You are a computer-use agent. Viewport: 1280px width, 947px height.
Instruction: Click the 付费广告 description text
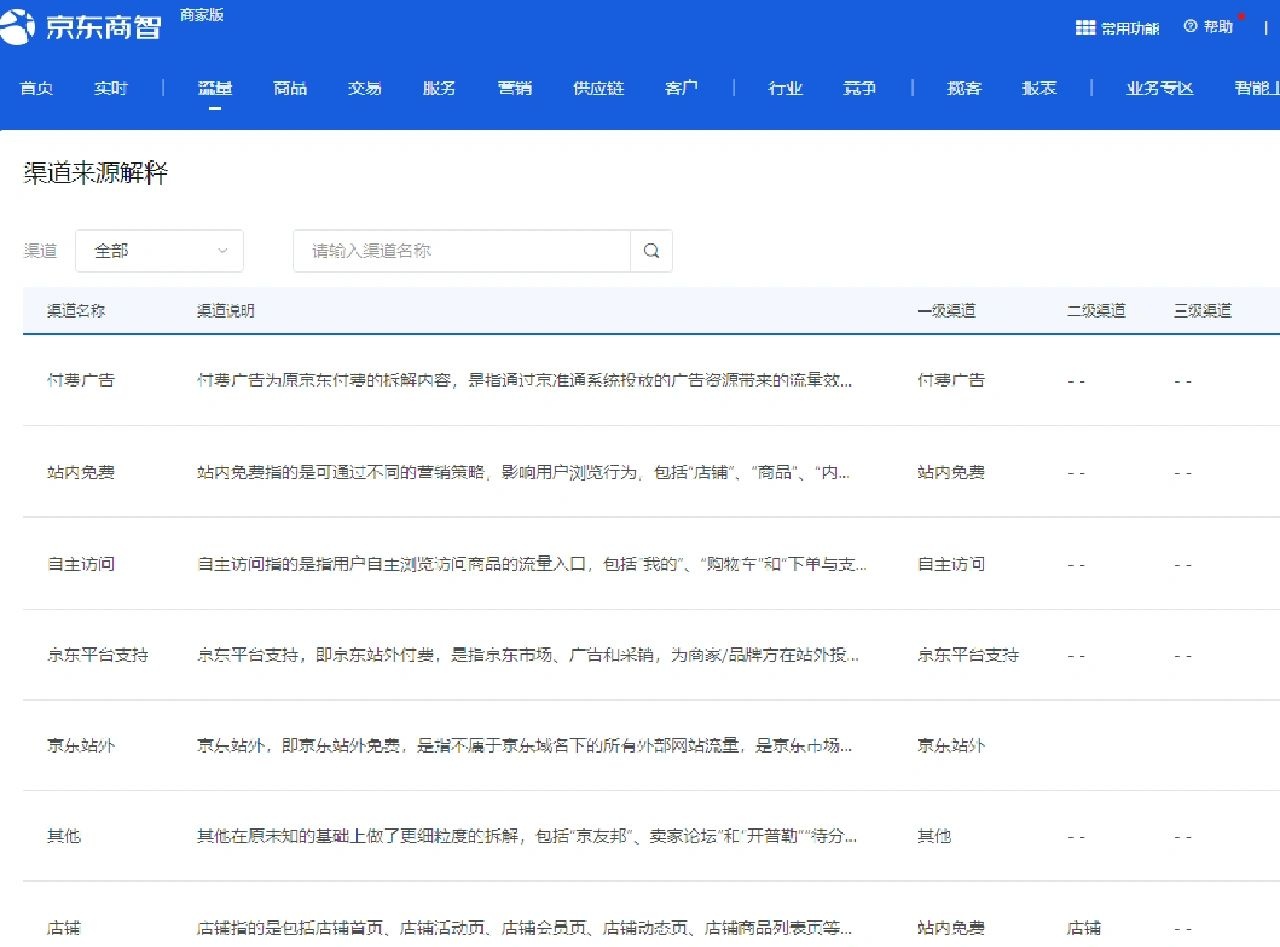(525, 380)
